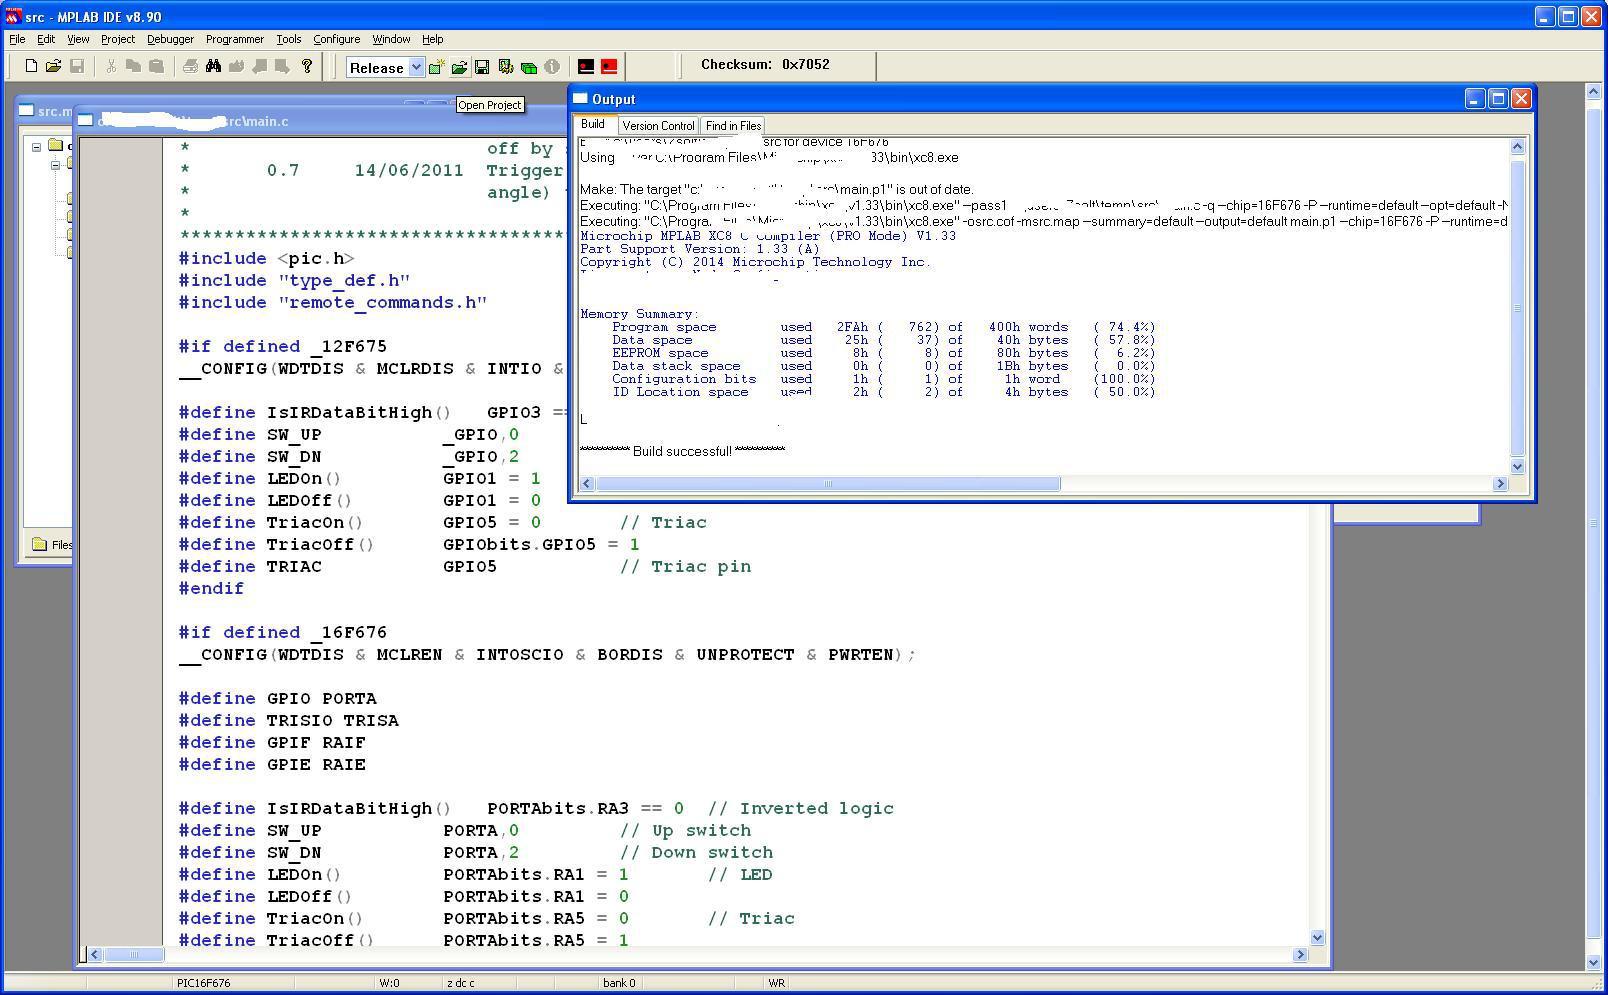Image resolution: width=1608 pixels, height=995 pixels.
Task: Click the Open Project folder icon
Action: click(459, 67)
